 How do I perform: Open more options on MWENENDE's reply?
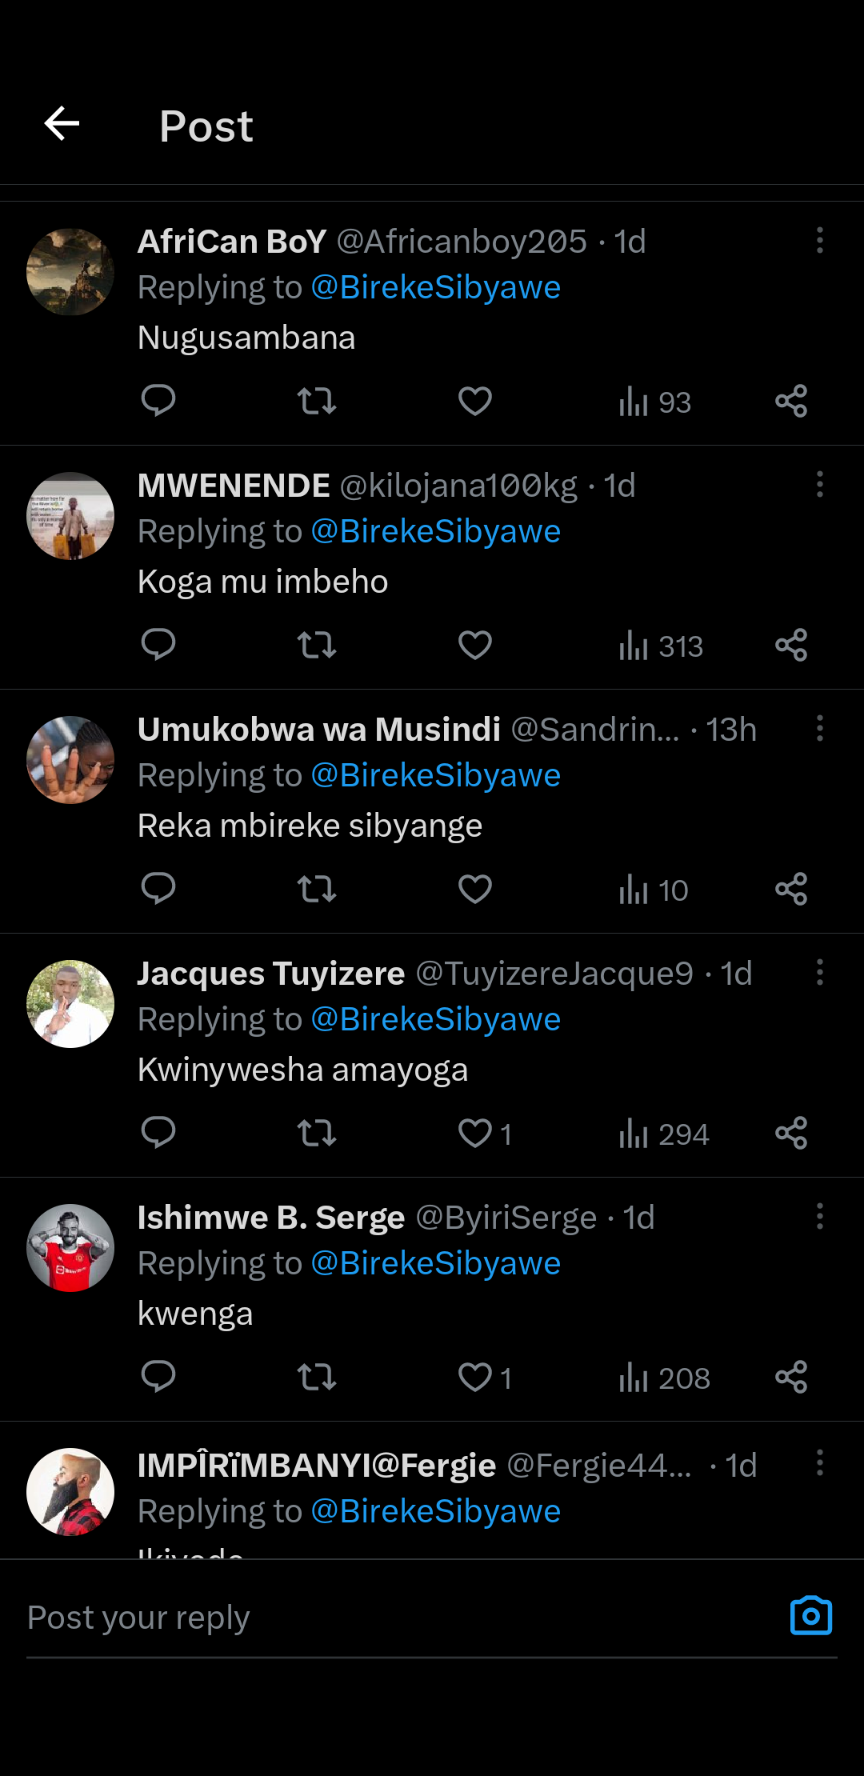[x=820, y=484]
